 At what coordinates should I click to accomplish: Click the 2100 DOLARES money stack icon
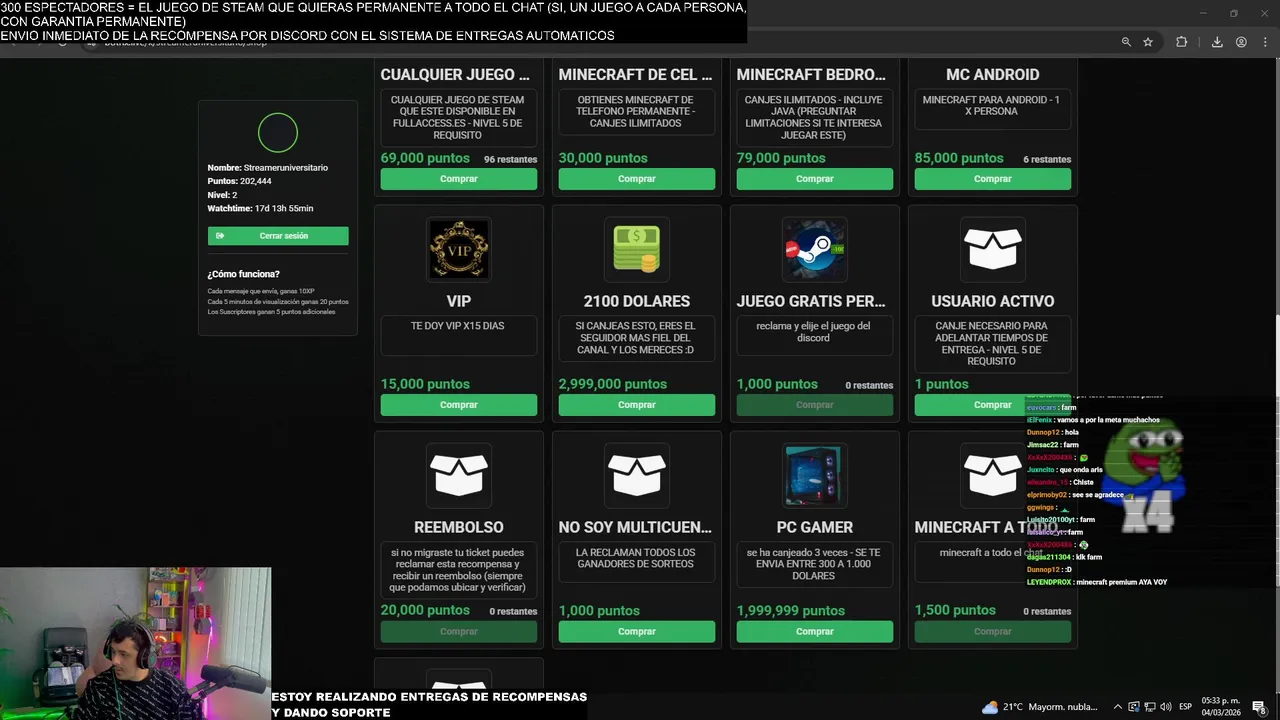[x=637, y=249]
